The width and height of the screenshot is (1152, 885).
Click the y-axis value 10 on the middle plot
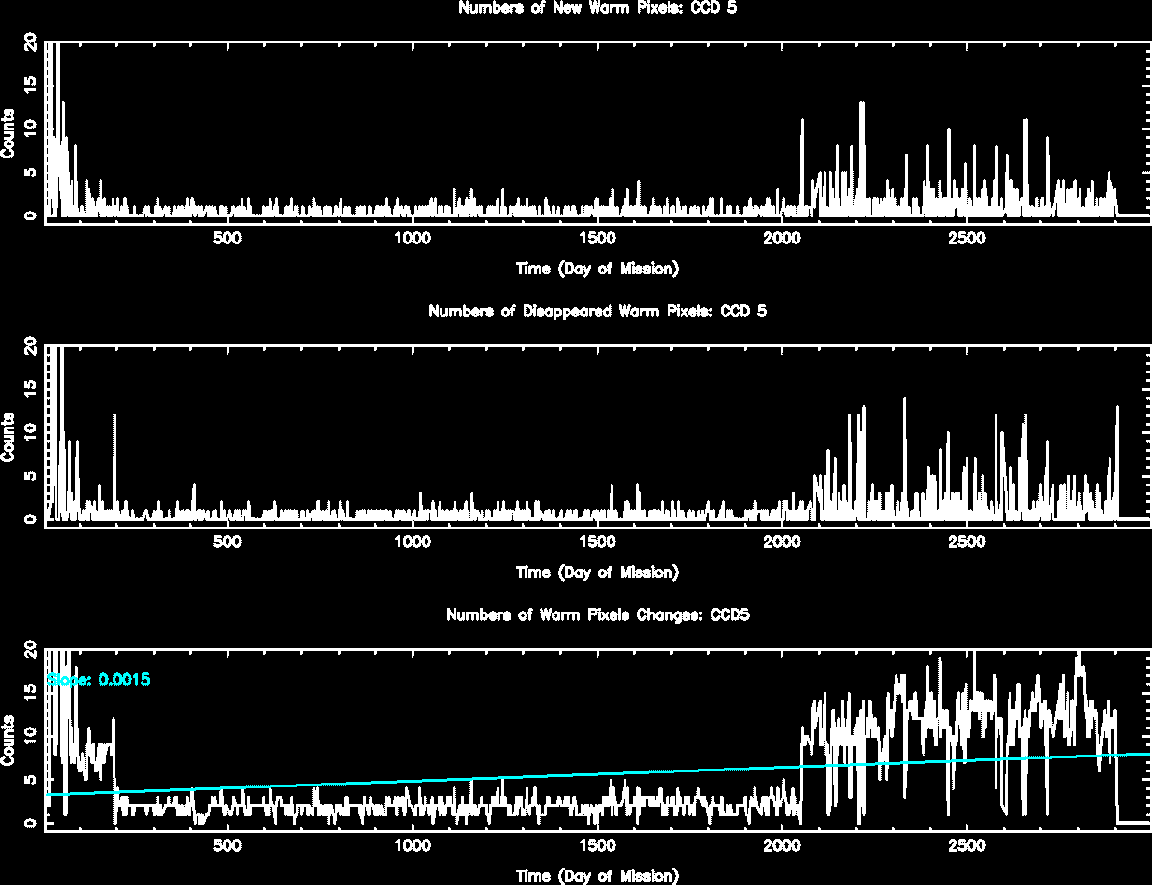click(x=30, y=432)
